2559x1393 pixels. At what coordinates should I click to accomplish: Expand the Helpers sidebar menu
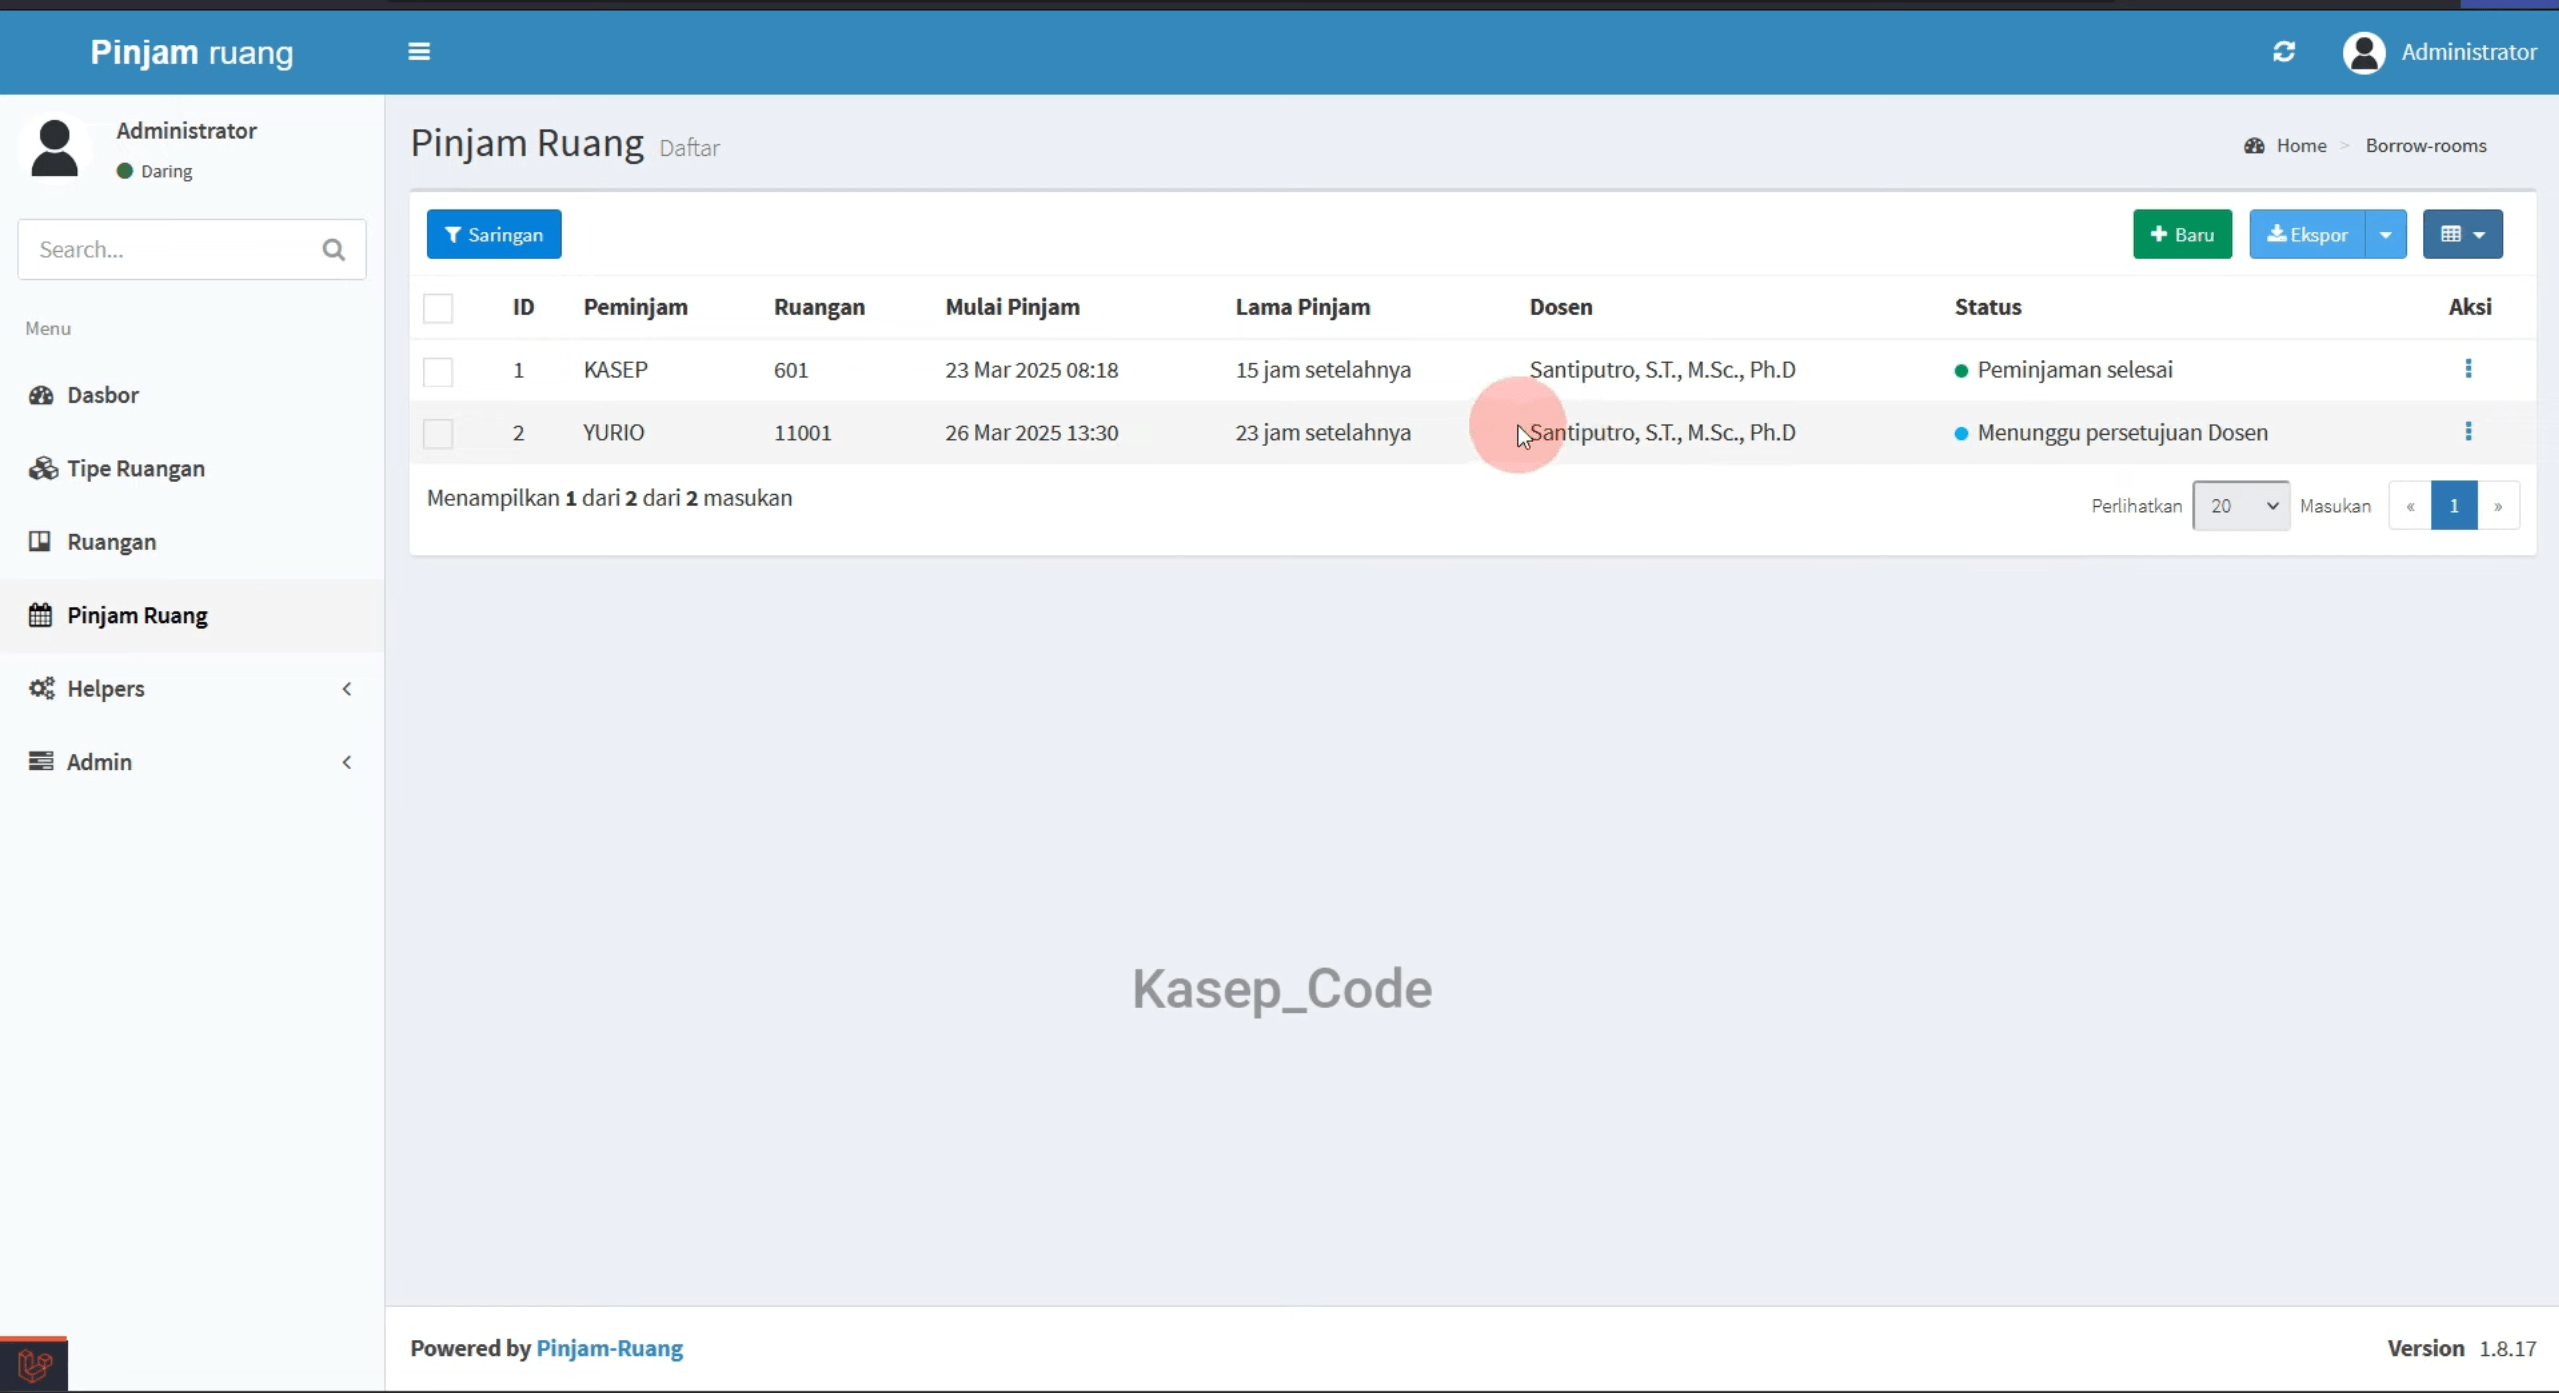tap(192, 688)
